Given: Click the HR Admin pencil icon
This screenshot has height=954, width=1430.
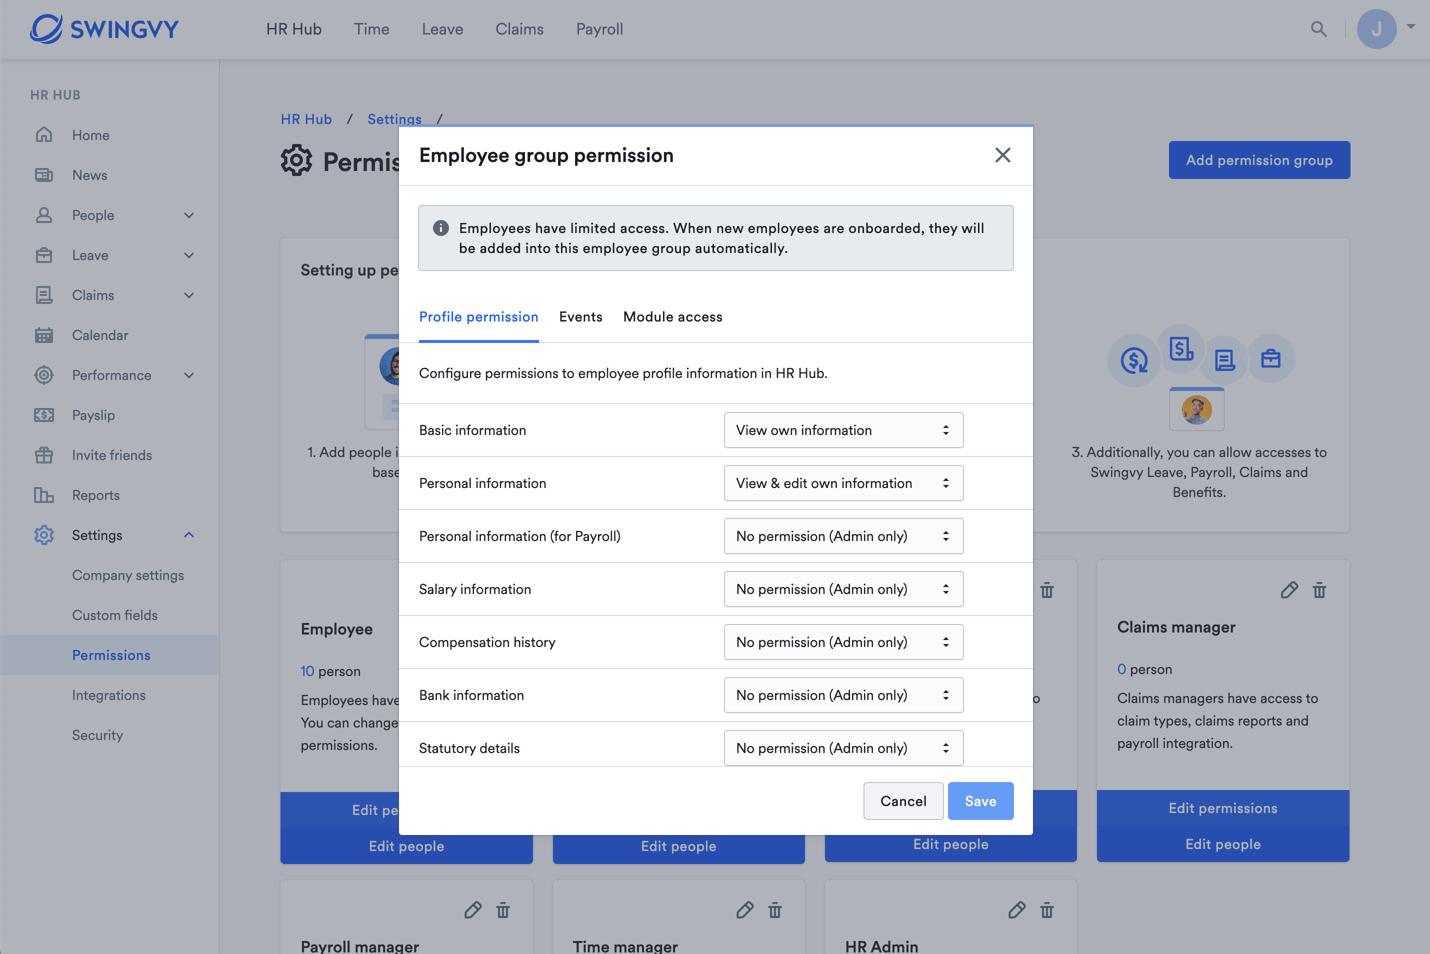Looking at the screenshot, I should tap(1017, 910).
